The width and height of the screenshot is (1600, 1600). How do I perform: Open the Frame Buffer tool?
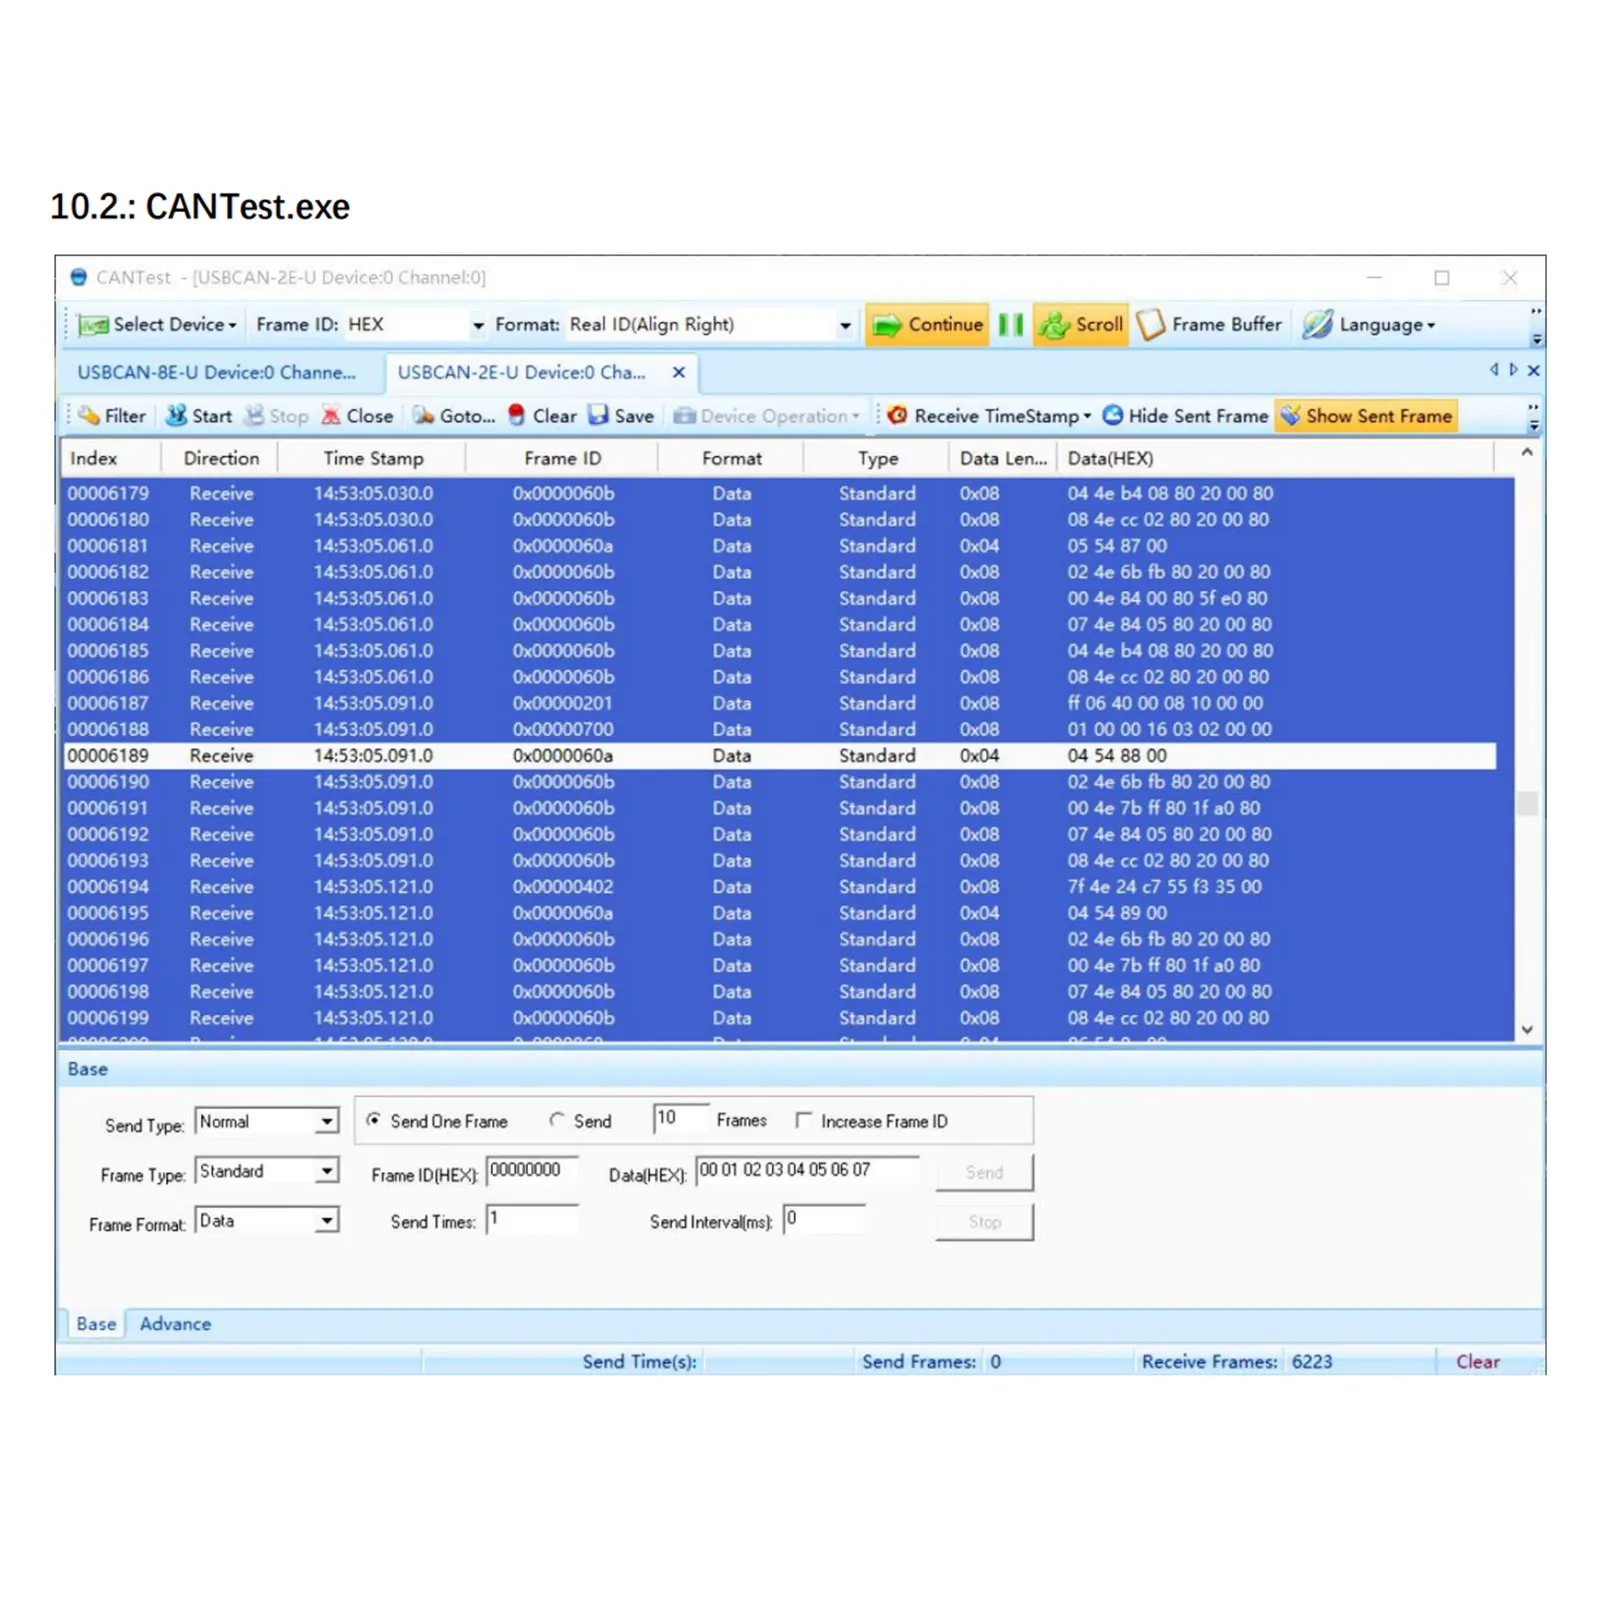pos(1210,325)
